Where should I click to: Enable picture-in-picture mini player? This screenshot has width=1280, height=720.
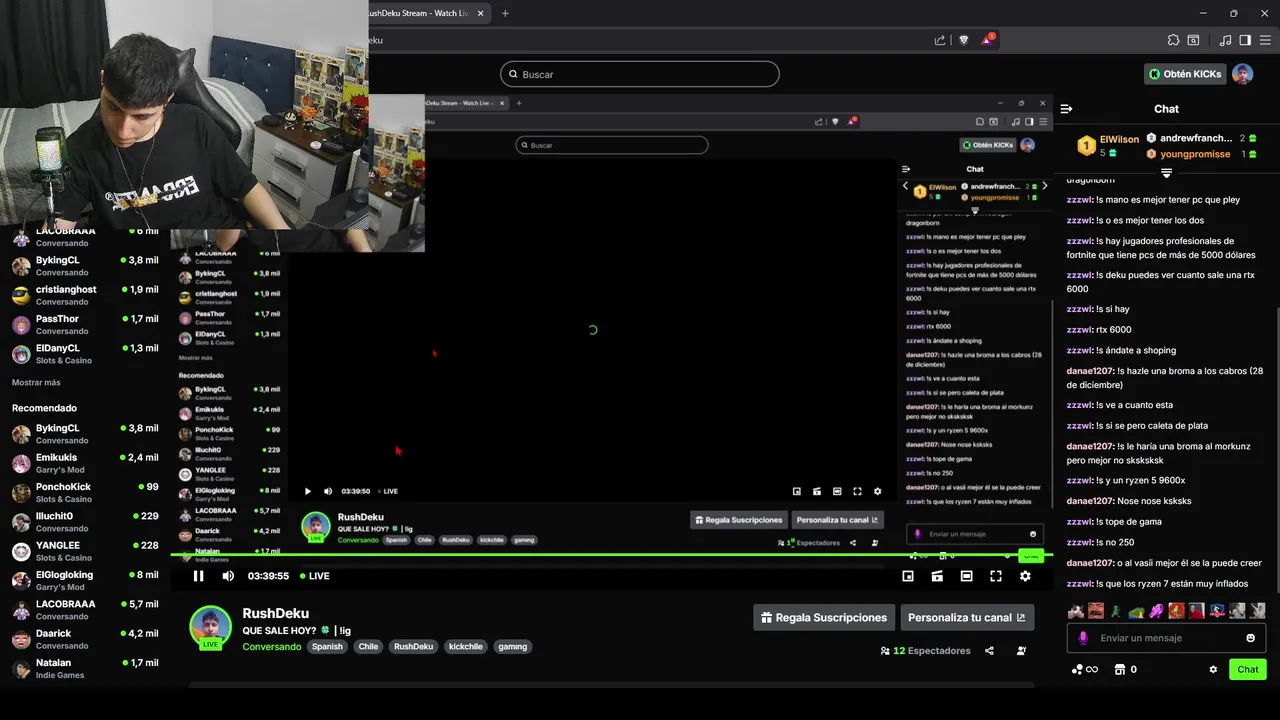(908, 576)
